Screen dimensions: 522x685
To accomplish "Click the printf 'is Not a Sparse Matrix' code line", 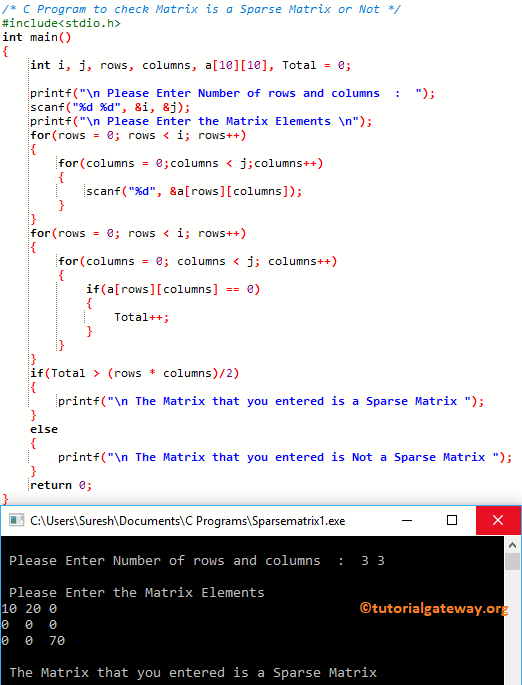I will [x=285, y=457].
